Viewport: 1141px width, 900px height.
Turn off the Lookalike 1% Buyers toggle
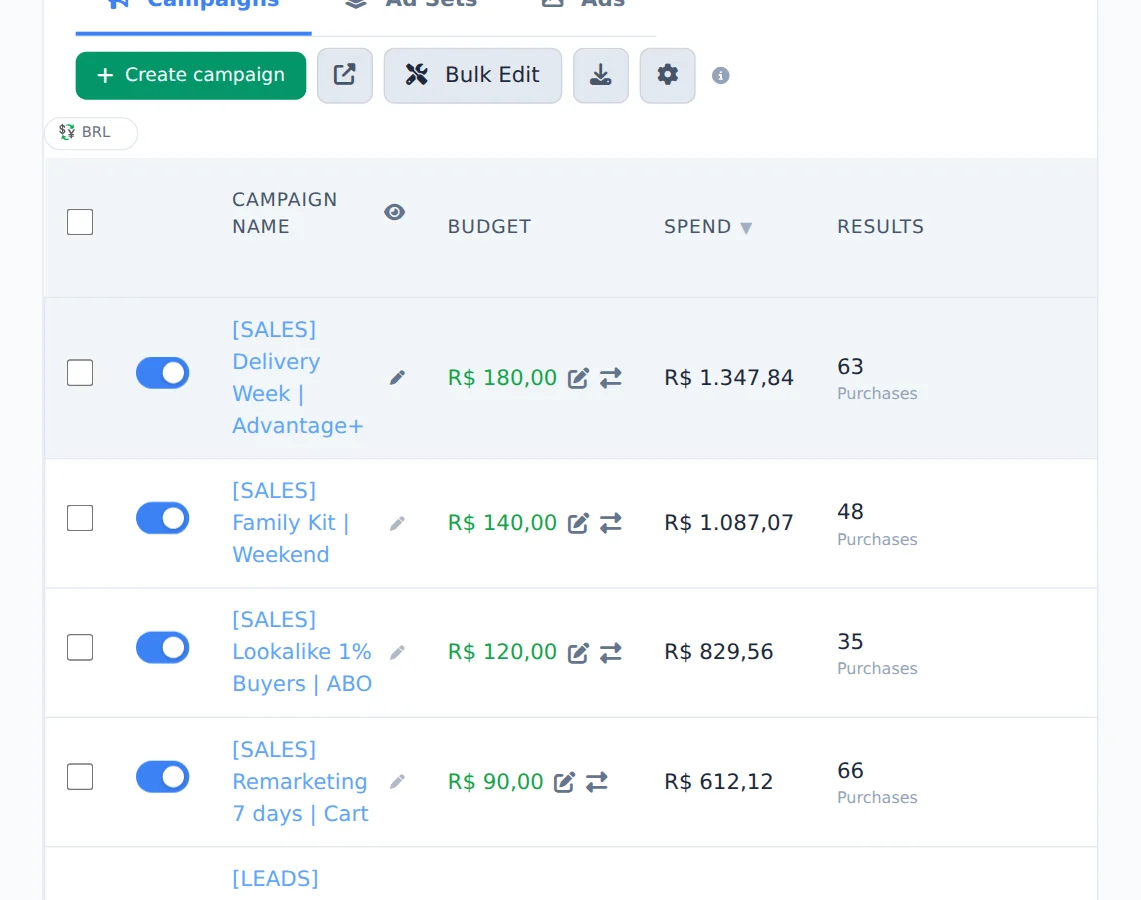[x=162, y=648]
